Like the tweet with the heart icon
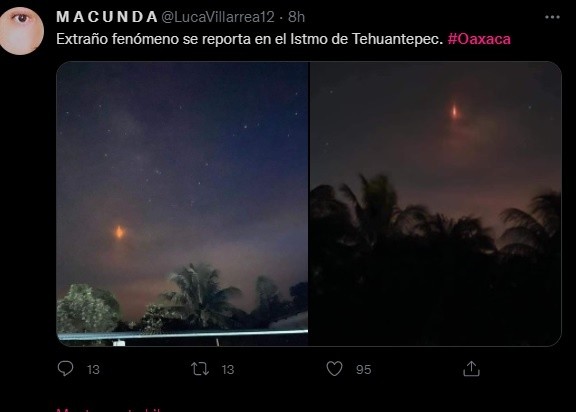Image resolution: width=576 pixels, height=412 pixels. (x=334, y=369)
